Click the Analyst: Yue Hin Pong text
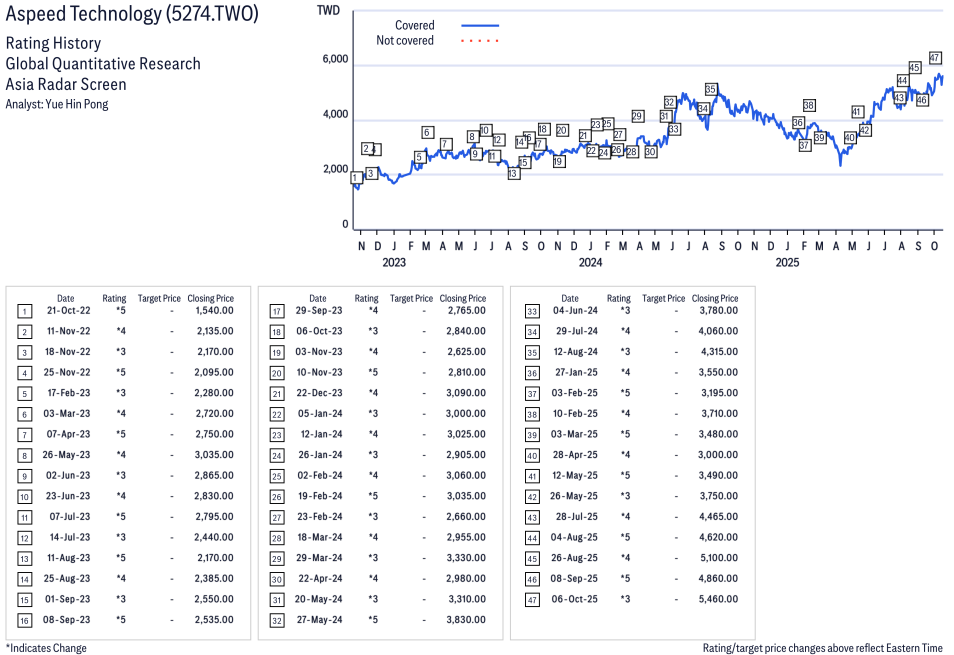 (57, 104)
